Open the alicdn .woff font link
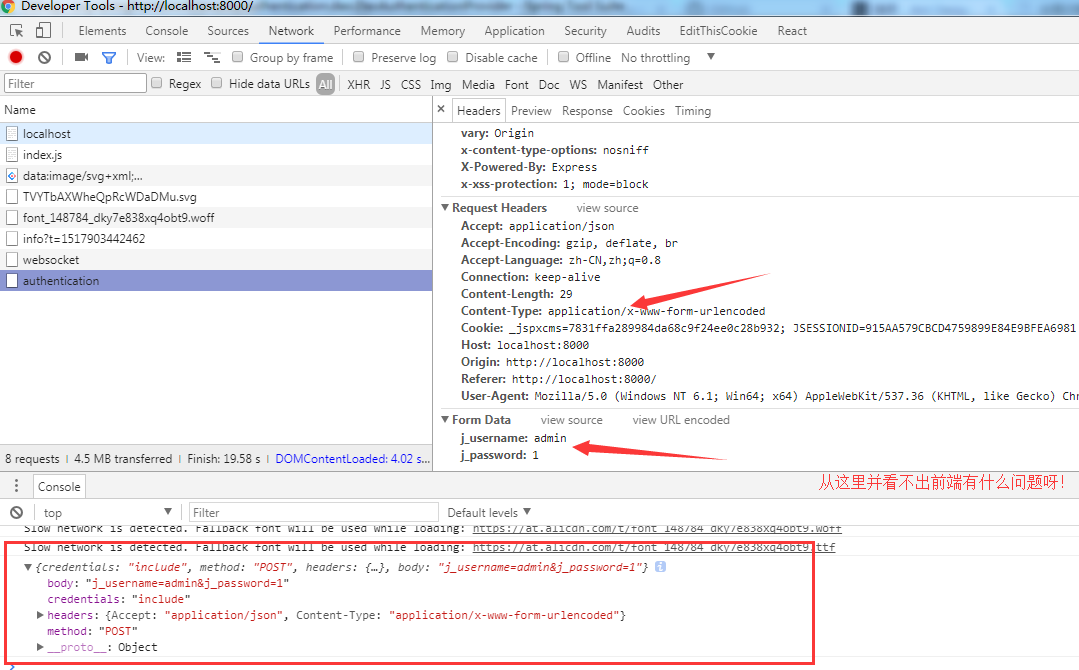 point(657,528)
